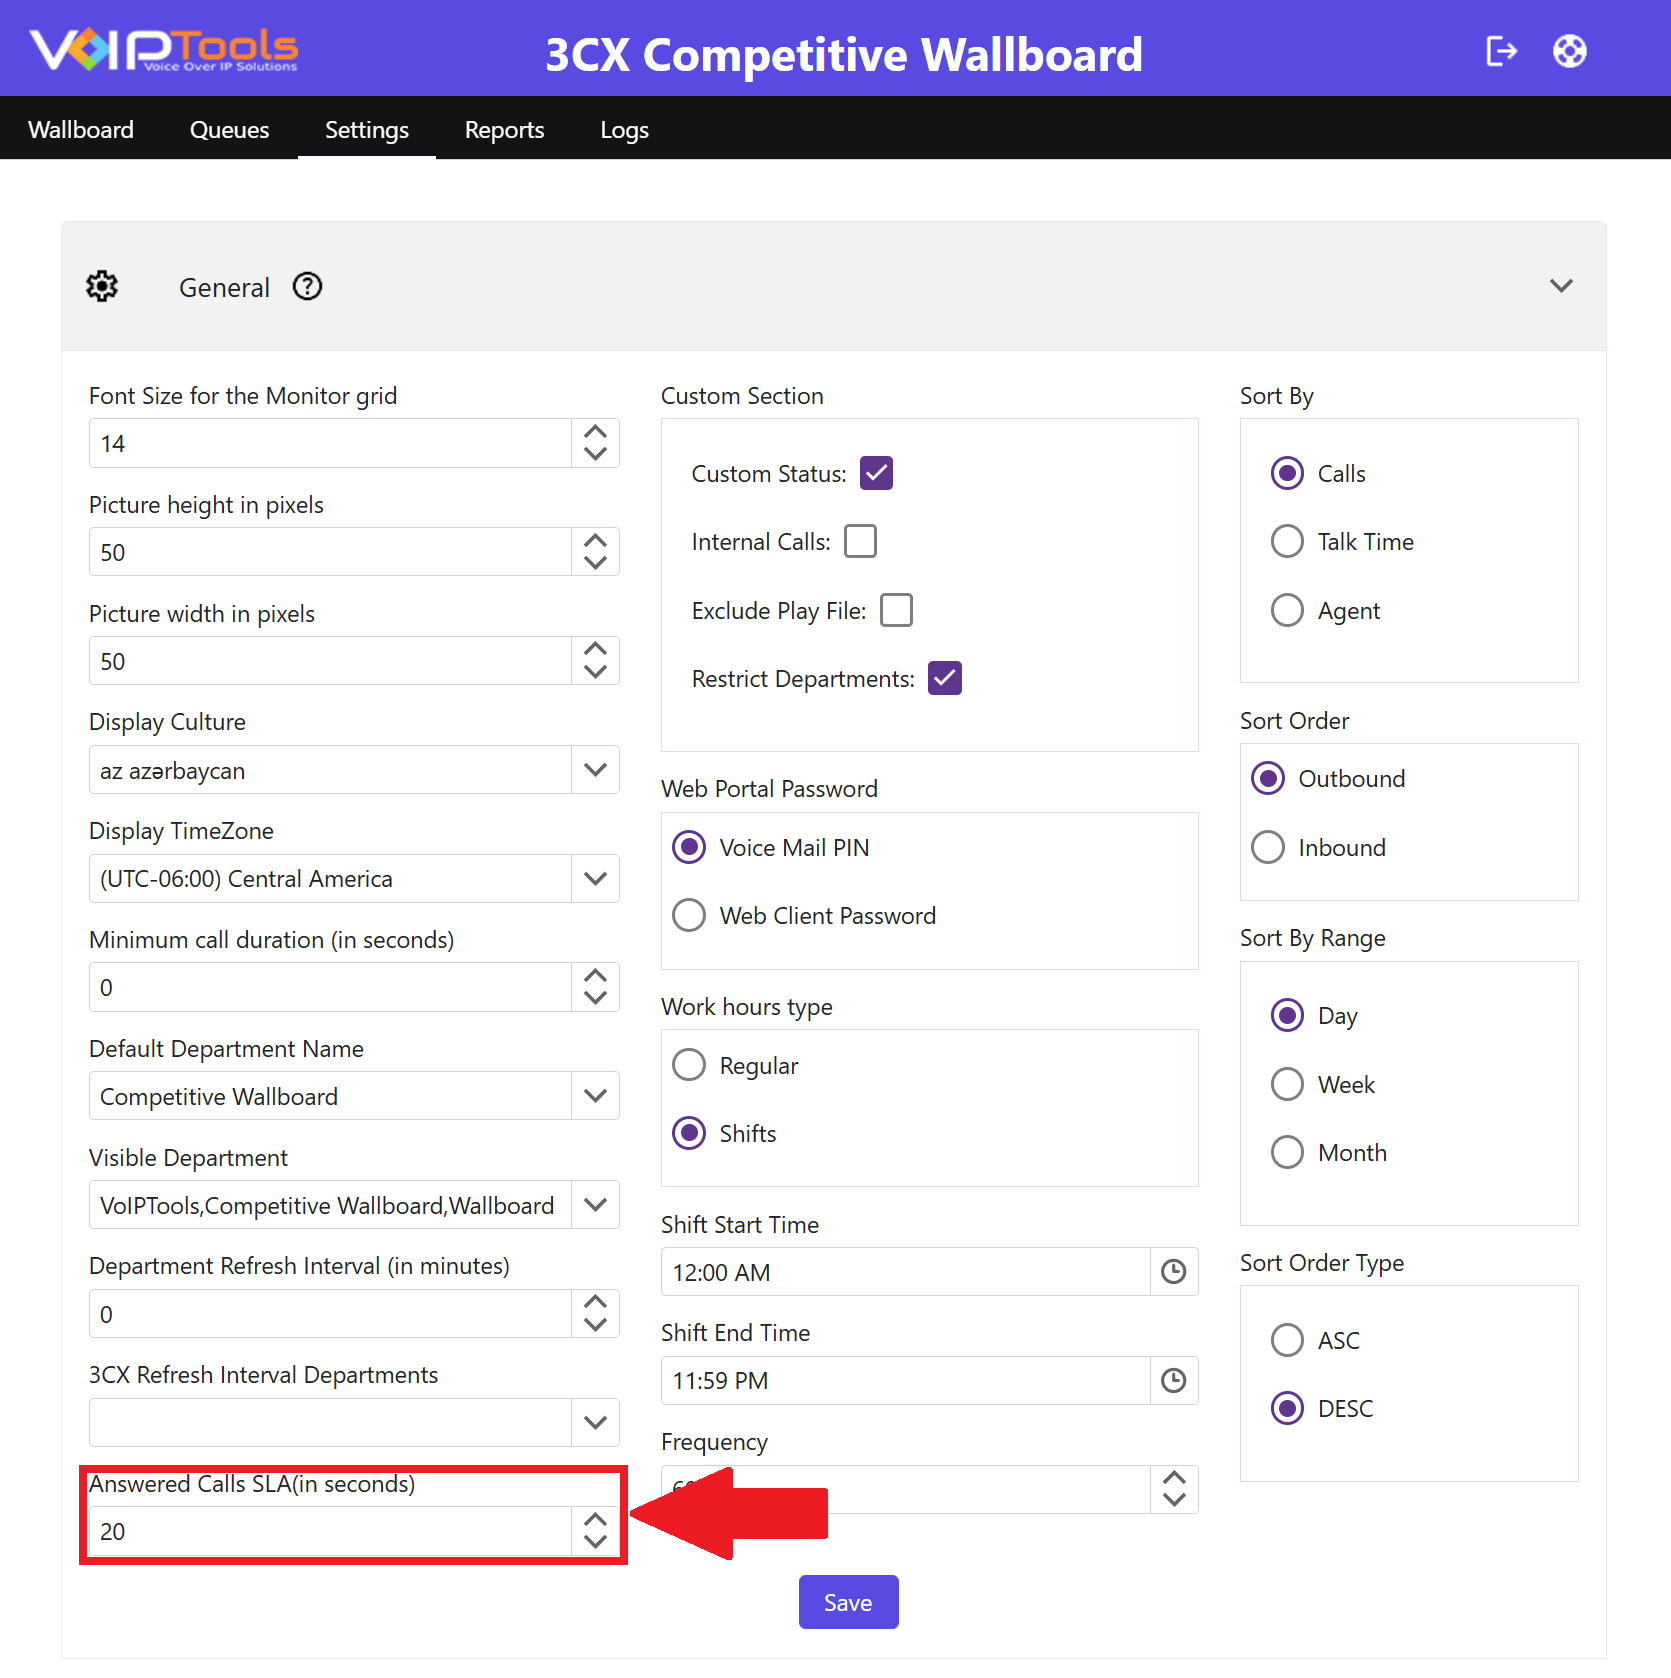Open the Shift Start Time clock picker
This screenshot has height=1678, width=1671.
[1173, 1271]
